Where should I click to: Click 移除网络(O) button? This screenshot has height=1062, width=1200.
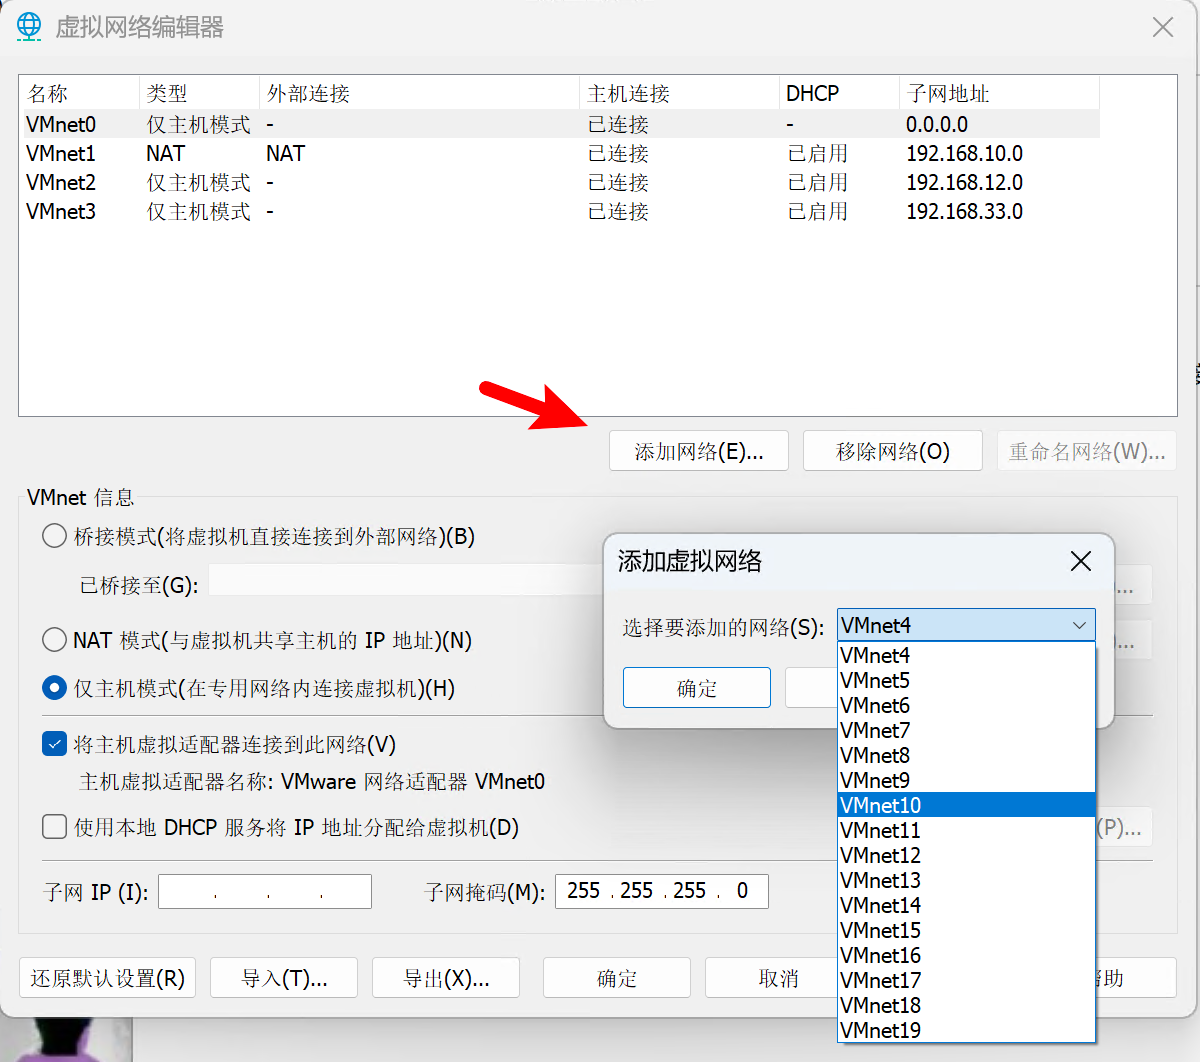pyautogui.click(x=893, y=451)
